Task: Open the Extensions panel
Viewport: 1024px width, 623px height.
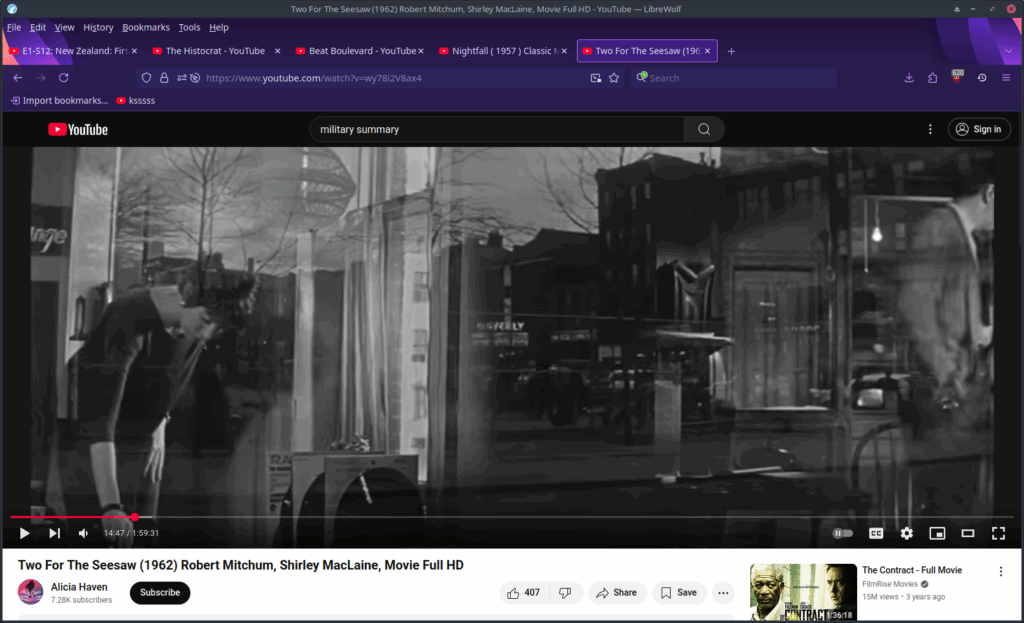Action: (x=933, y=78)
